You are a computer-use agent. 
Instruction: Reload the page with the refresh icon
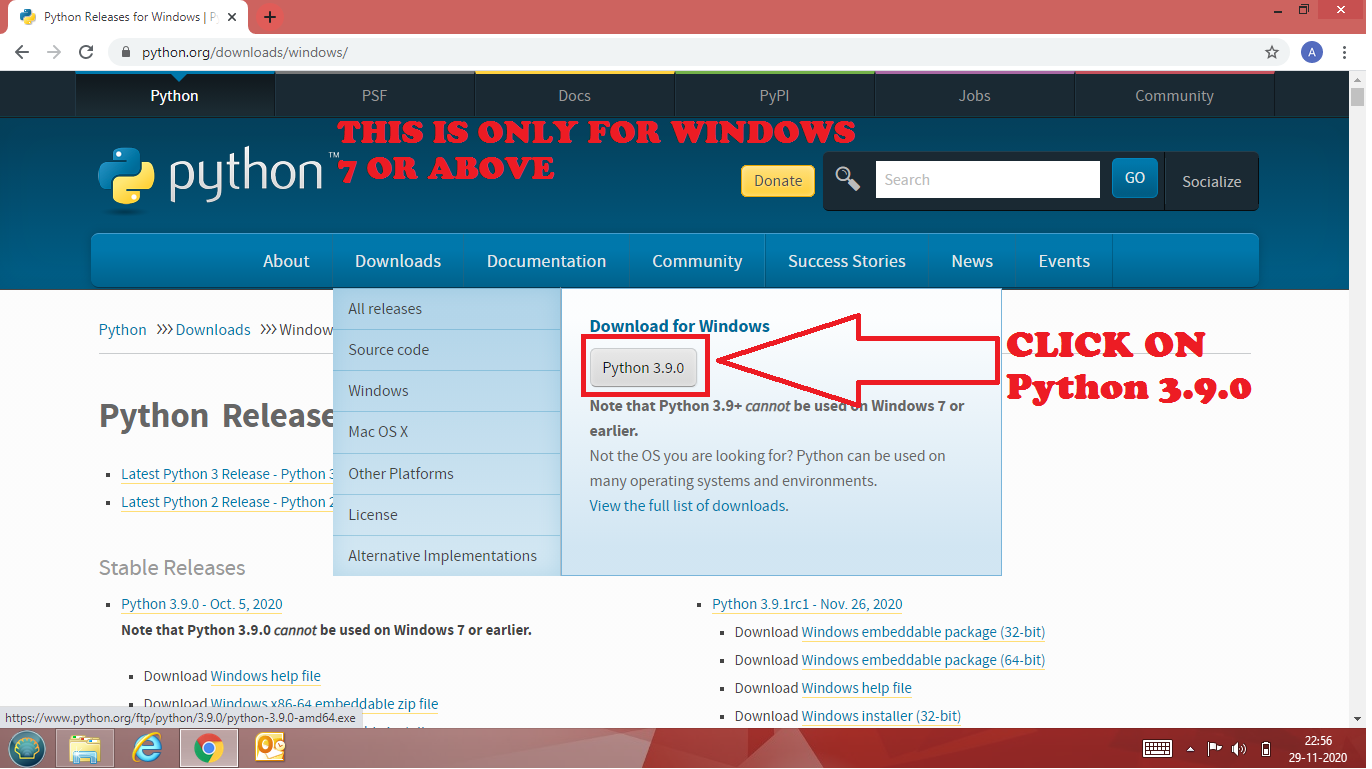(85, 52)
